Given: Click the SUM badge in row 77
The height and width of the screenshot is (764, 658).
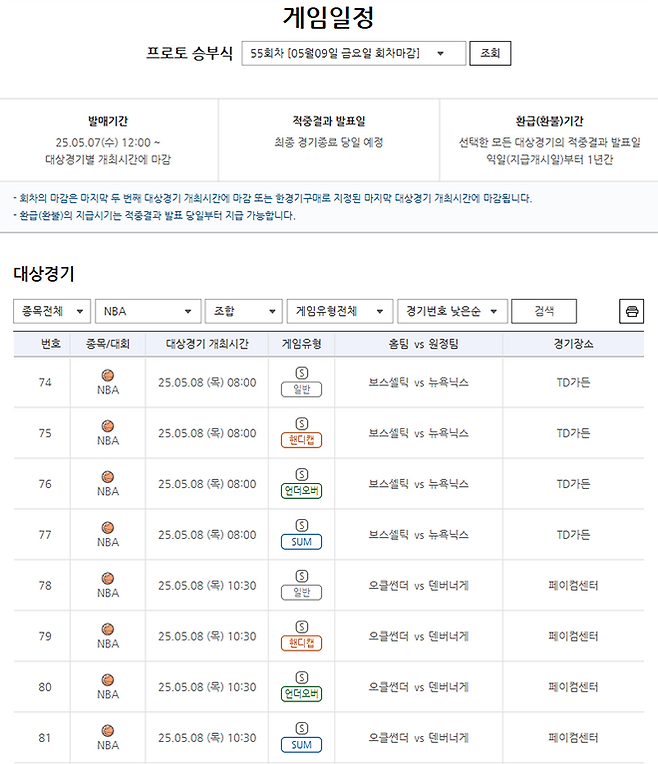Looking at the screenshot, I should [x=301, y=542].
